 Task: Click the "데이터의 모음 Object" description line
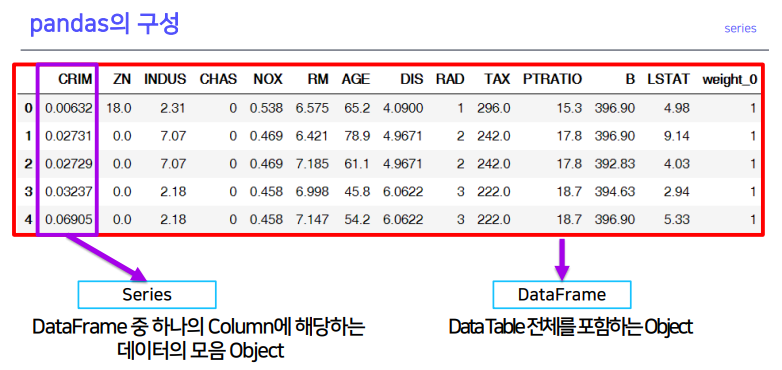click(200, 352)
